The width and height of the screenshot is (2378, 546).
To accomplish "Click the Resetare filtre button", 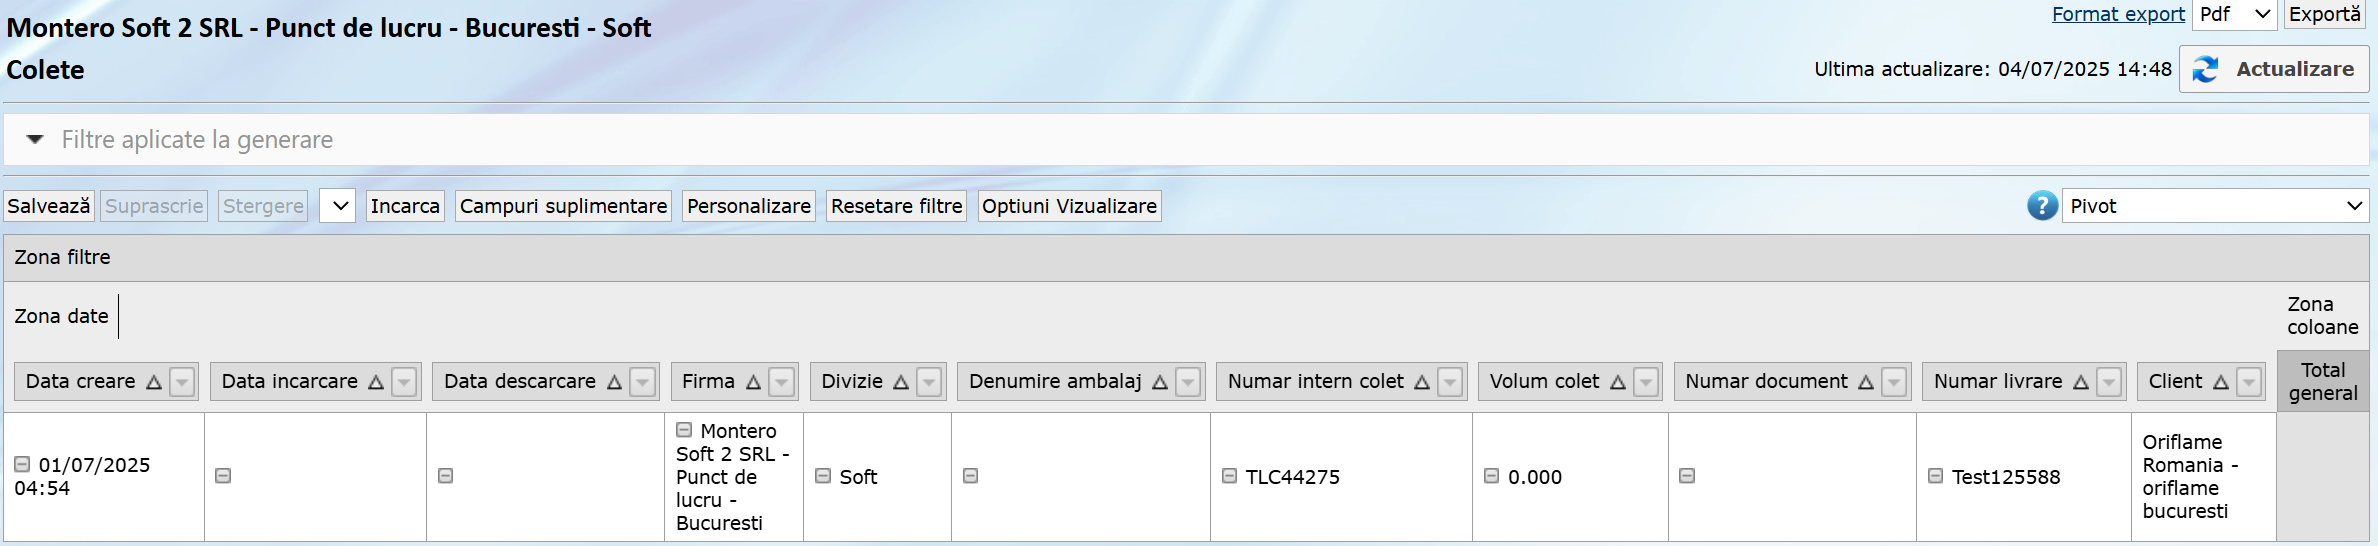I will (896, 206).
